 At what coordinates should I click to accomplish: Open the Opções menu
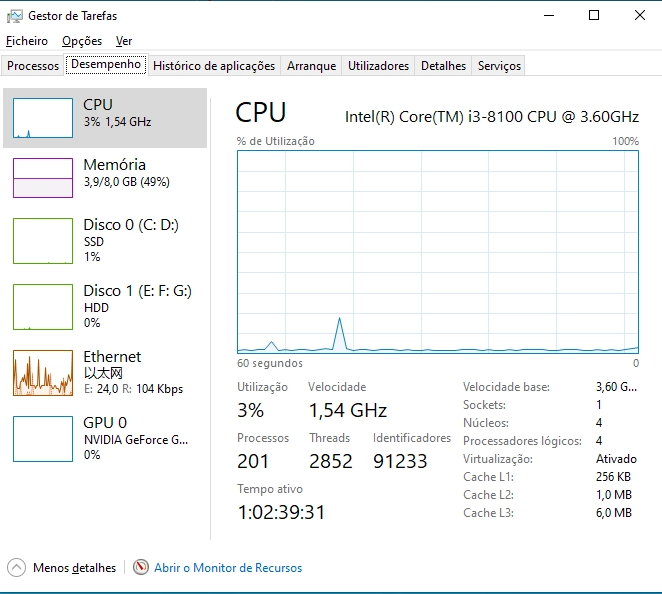(x=82, y=41)
